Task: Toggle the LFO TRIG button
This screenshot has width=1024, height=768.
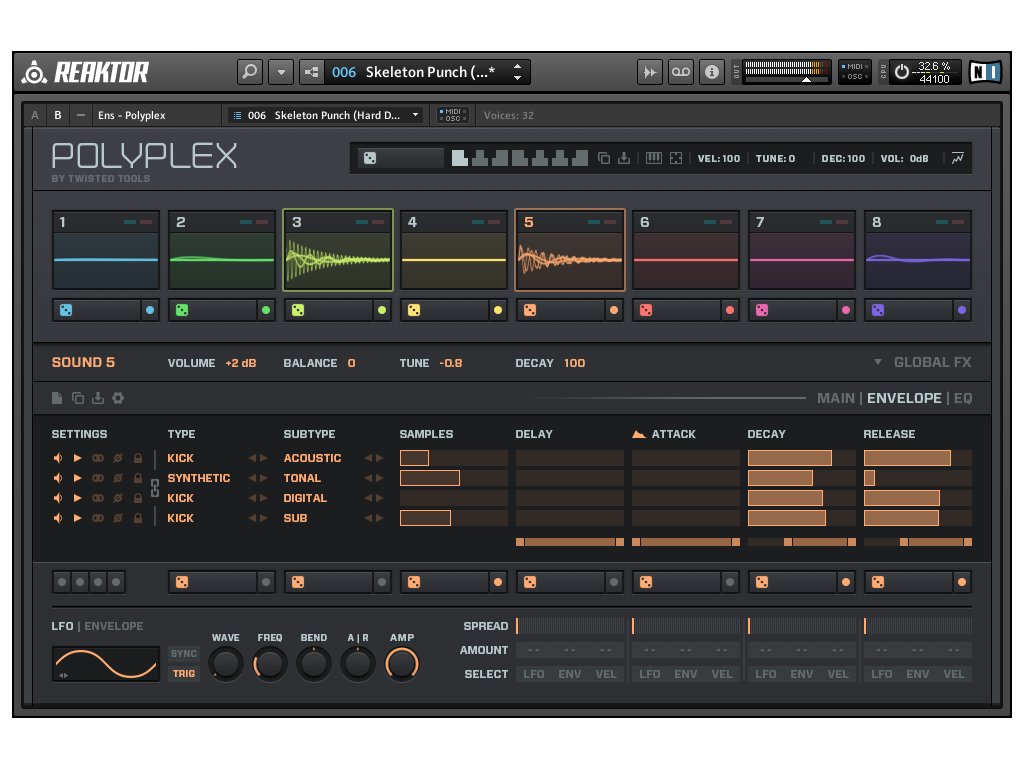Action: (184, 674)
